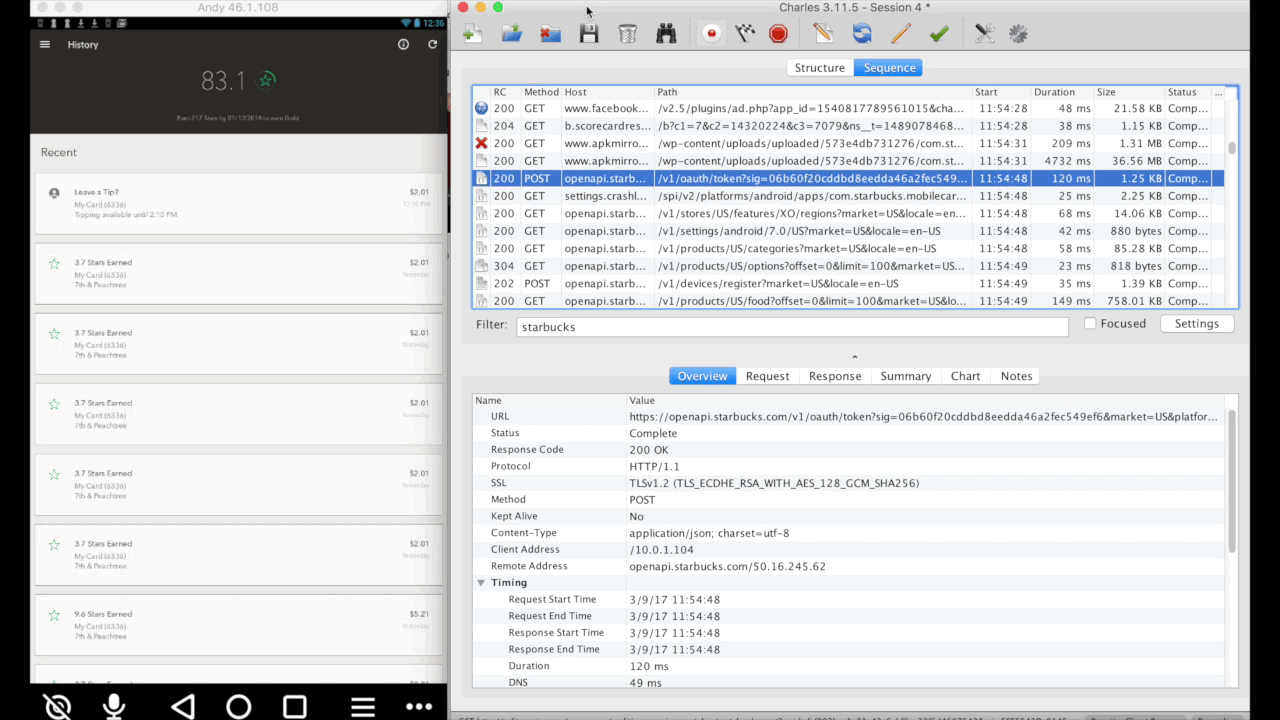Open the Leave a Tip? history card
This screenshot has width=1280, height=720.
coord(238,205)
